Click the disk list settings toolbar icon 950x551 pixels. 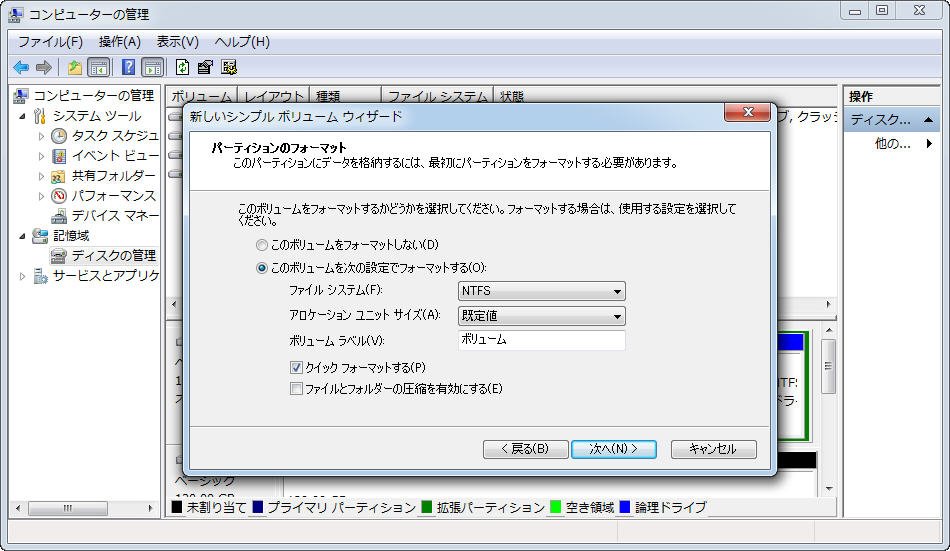[228, 67]
